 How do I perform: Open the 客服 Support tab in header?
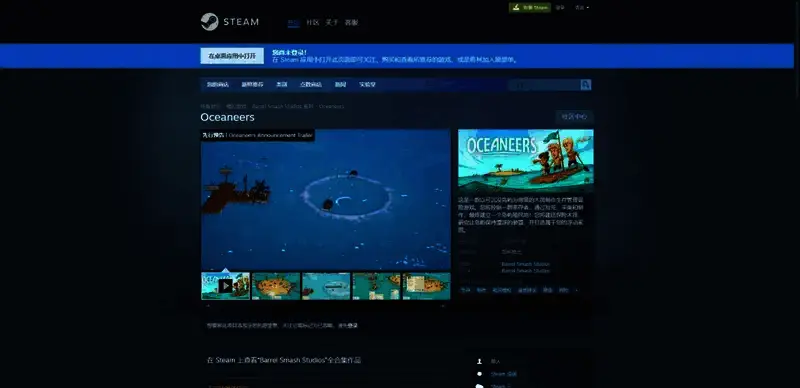pyautogui.click(x=352, y=22)
